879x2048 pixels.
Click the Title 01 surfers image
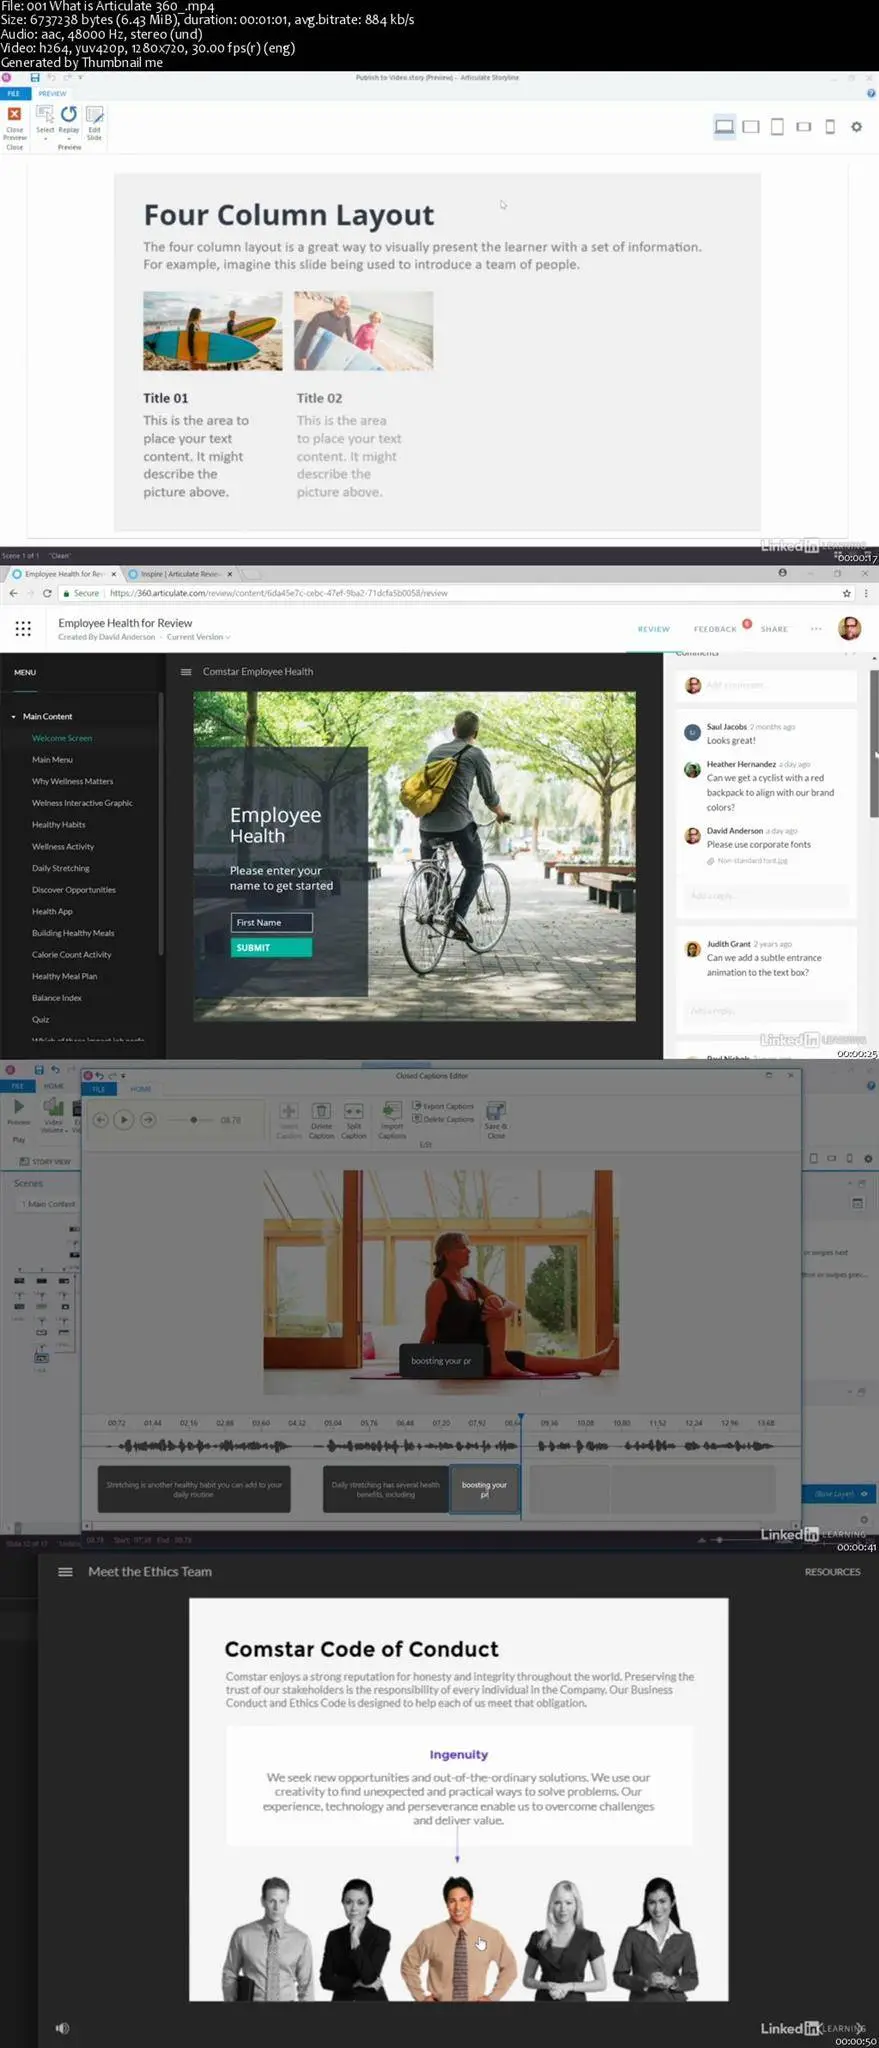[x=212, y=331]
